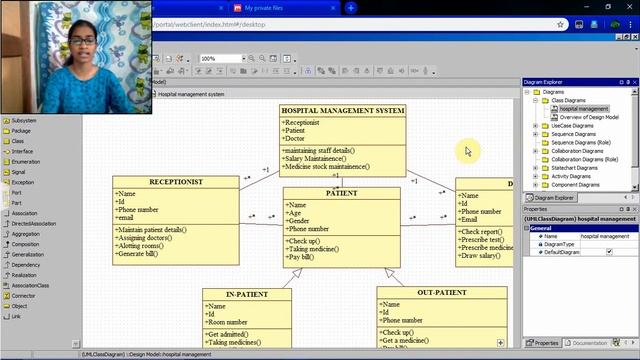Activate the DirectedAssociation tool
640x360 pixels.
[x=29, y=224]
